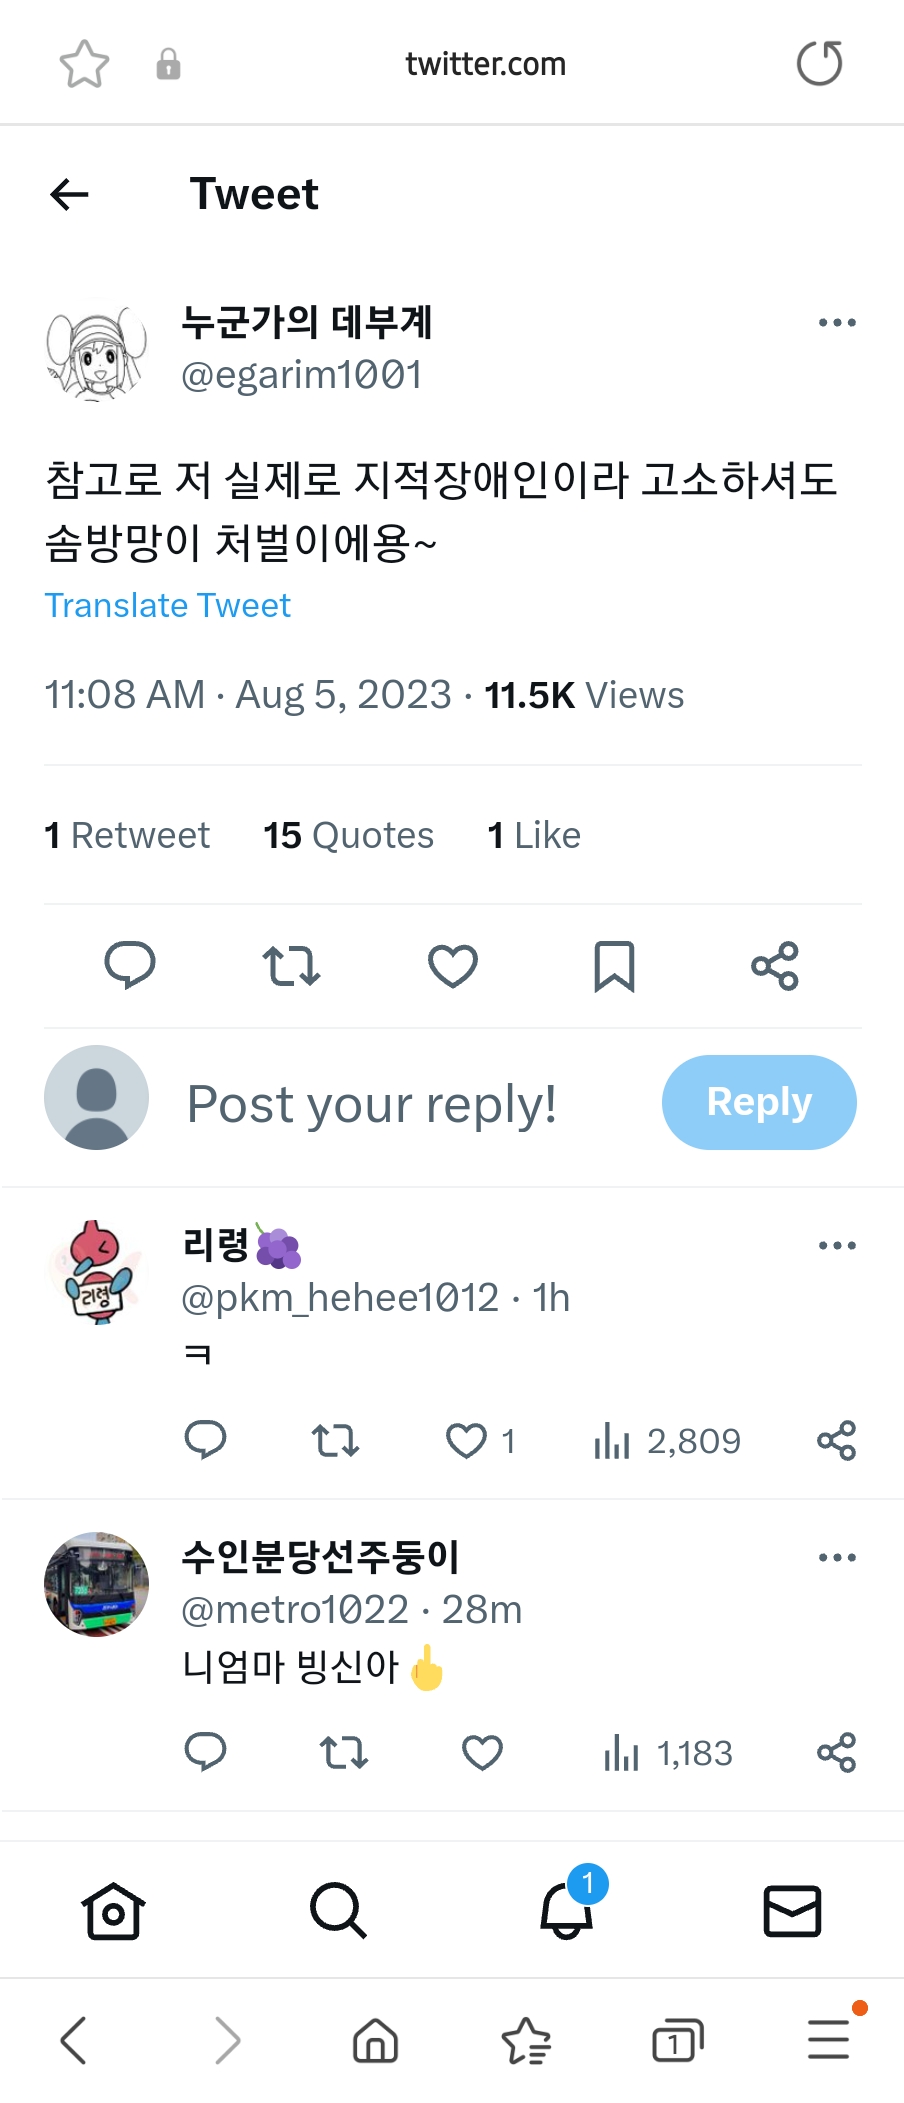
Task: Open direct messages envelope
Action: click(792, 1911)
